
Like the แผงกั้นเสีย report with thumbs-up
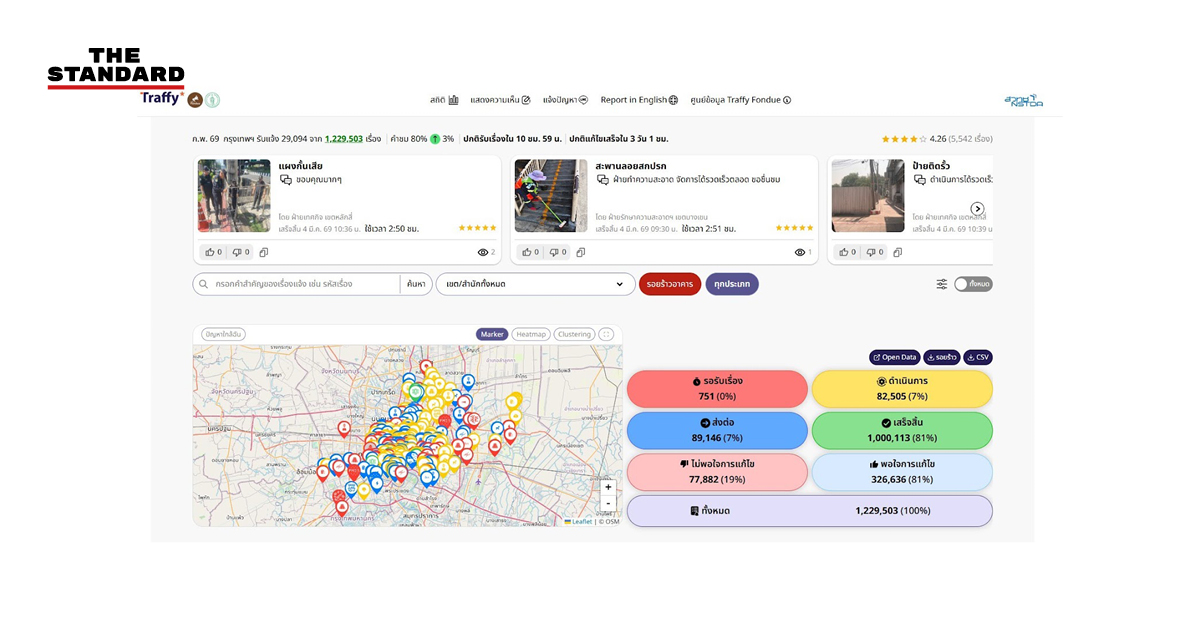213,252
